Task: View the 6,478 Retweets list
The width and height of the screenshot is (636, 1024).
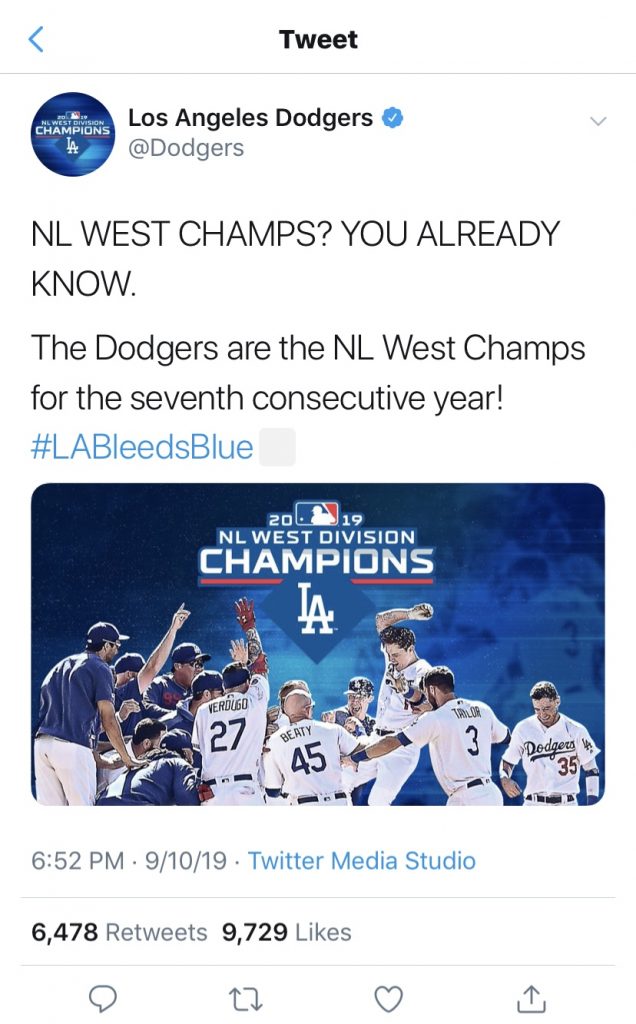Action: (x=119, y=932)
